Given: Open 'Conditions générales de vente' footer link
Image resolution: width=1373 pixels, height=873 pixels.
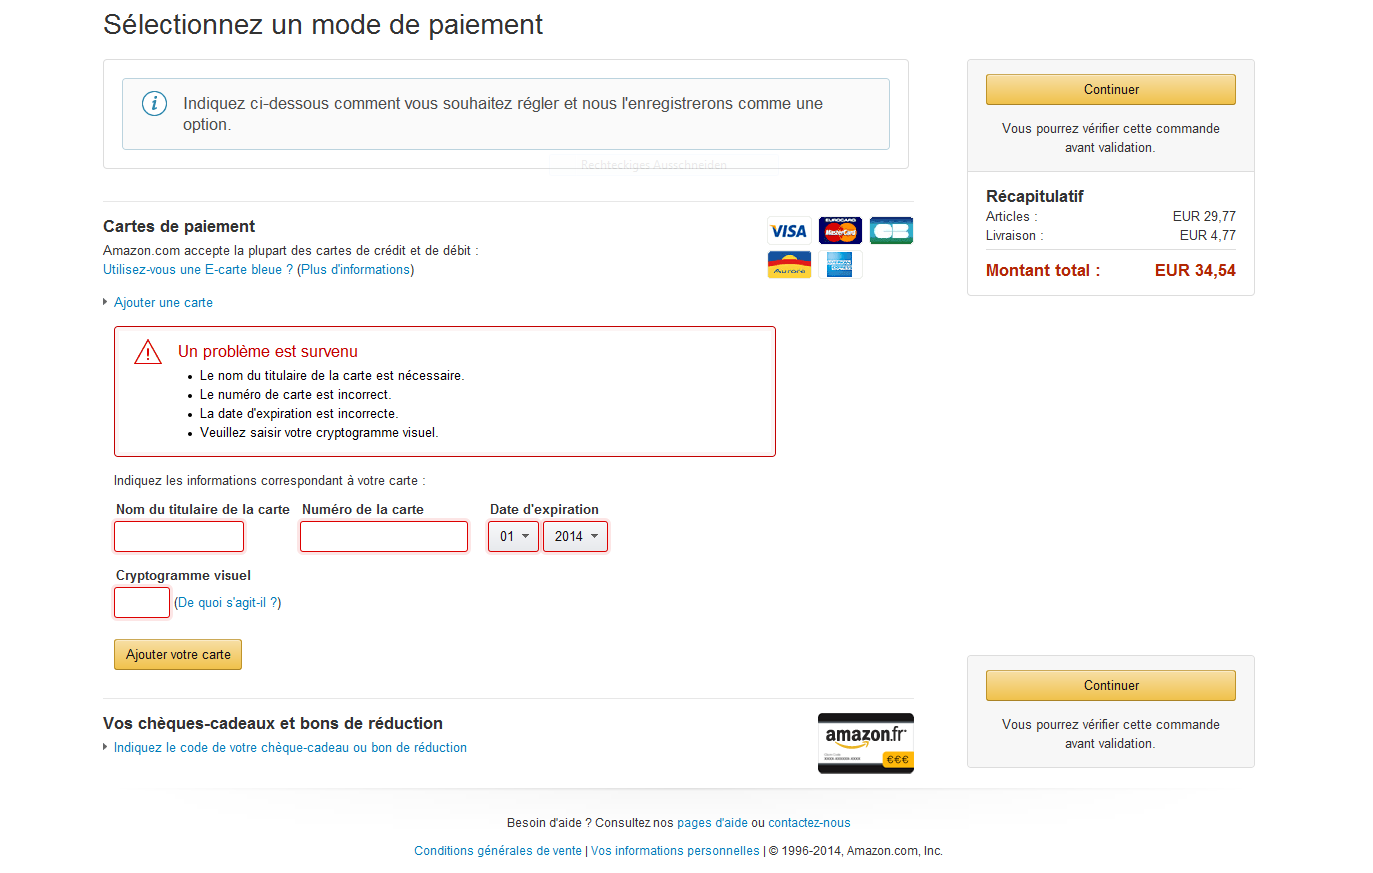Looking at the screenshot, I should click(x=498, y=851).
